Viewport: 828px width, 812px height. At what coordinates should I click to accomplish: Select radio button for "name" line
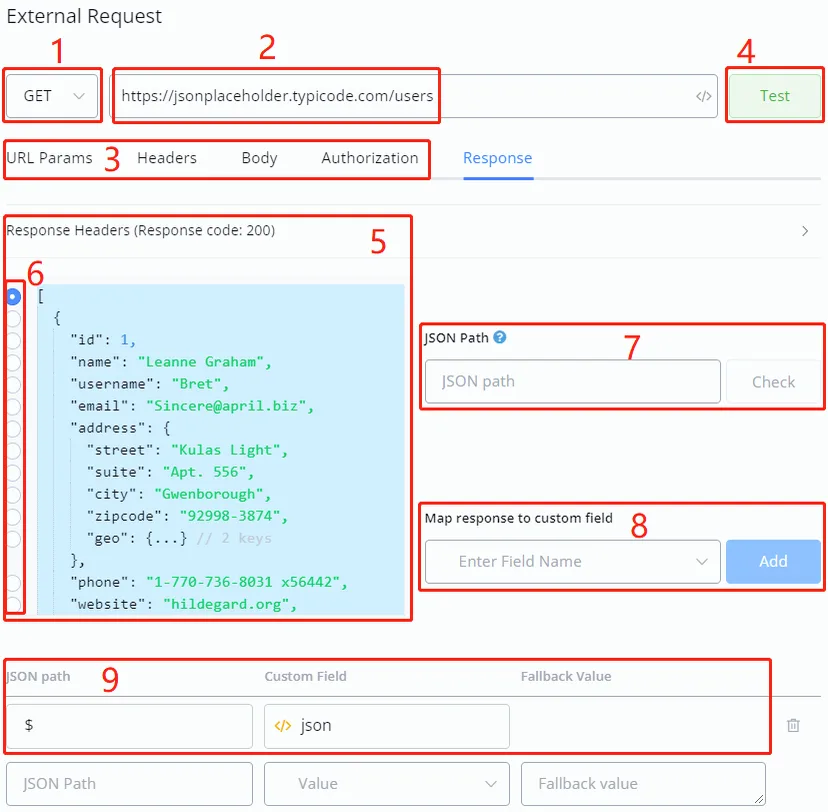click(x=13, y=363)
